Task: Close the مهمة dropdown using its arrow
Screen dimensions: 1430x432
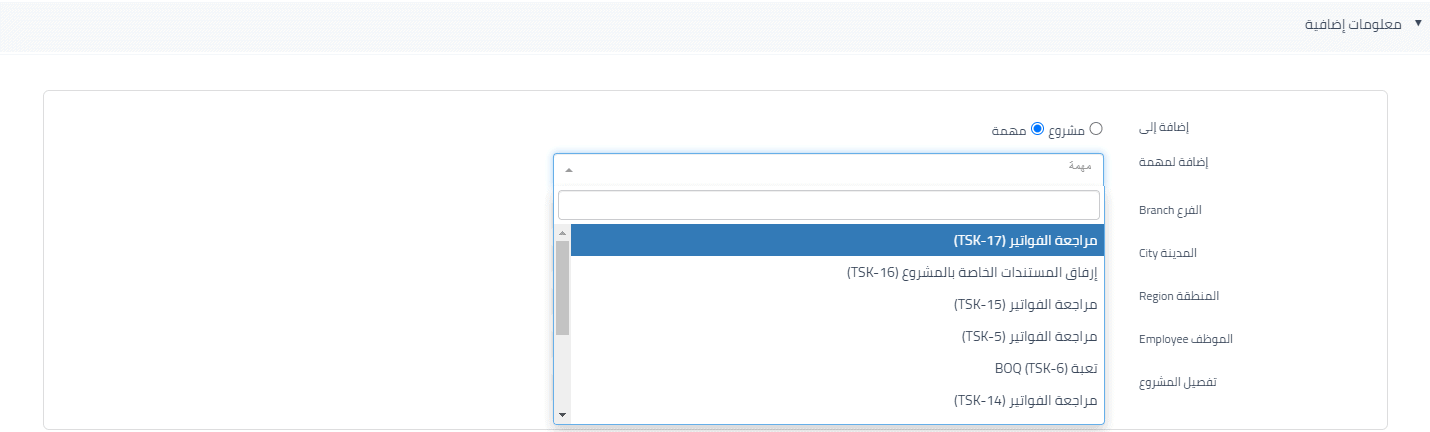Action: pos(568,170)
